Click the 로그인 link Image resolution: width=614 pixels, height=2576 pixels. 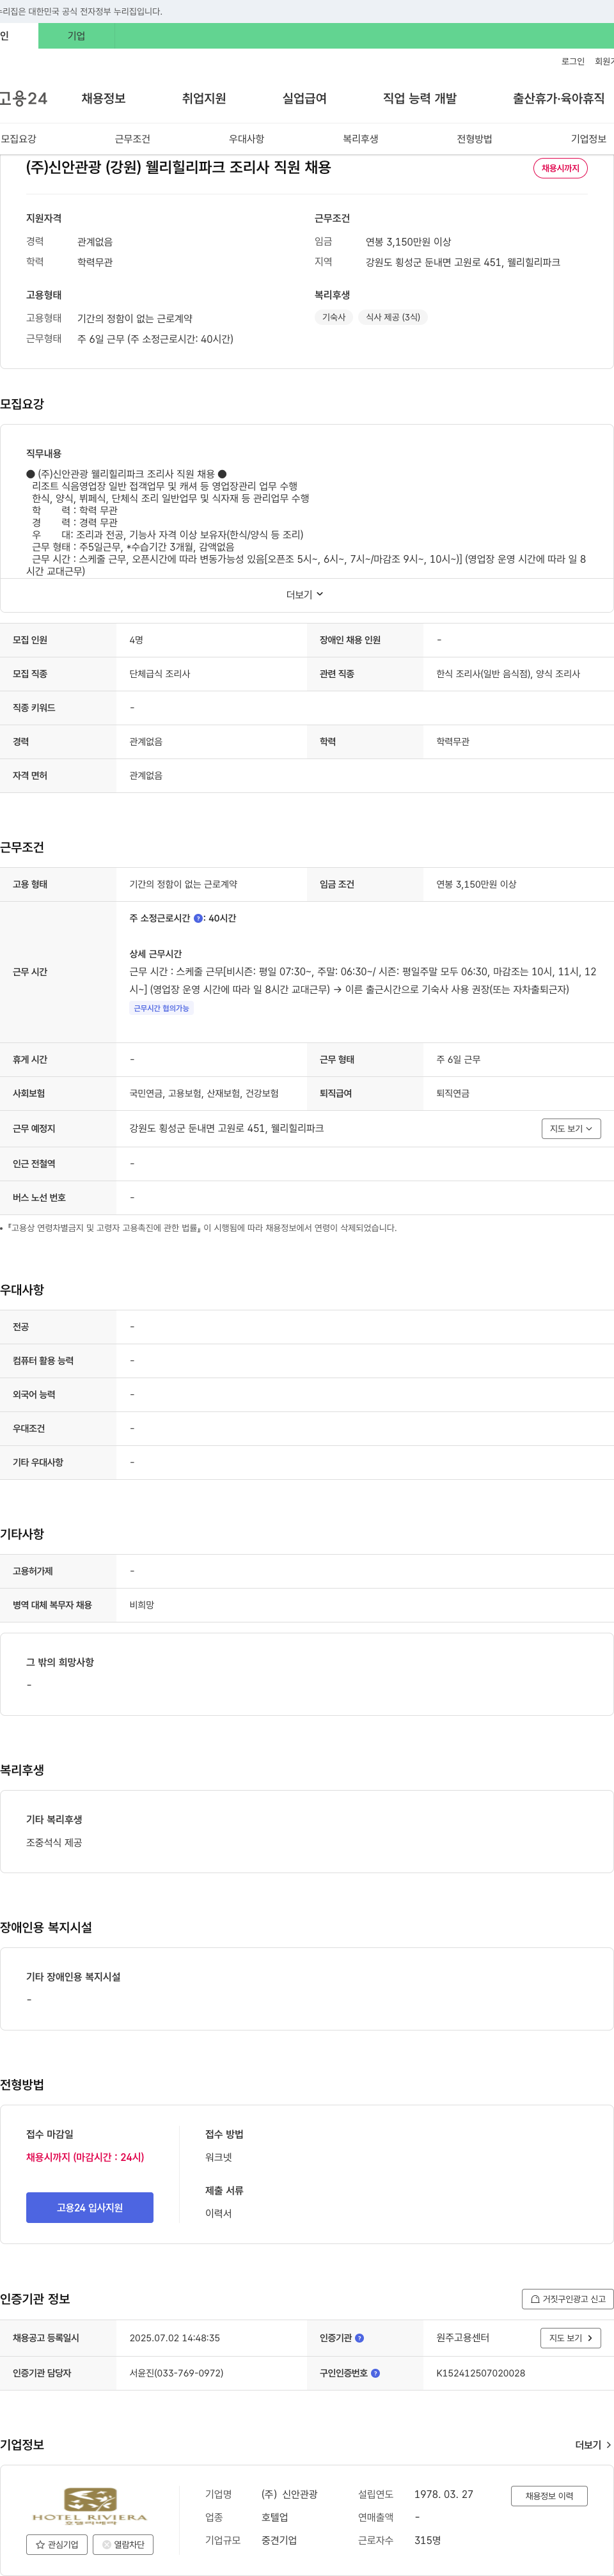573,61
